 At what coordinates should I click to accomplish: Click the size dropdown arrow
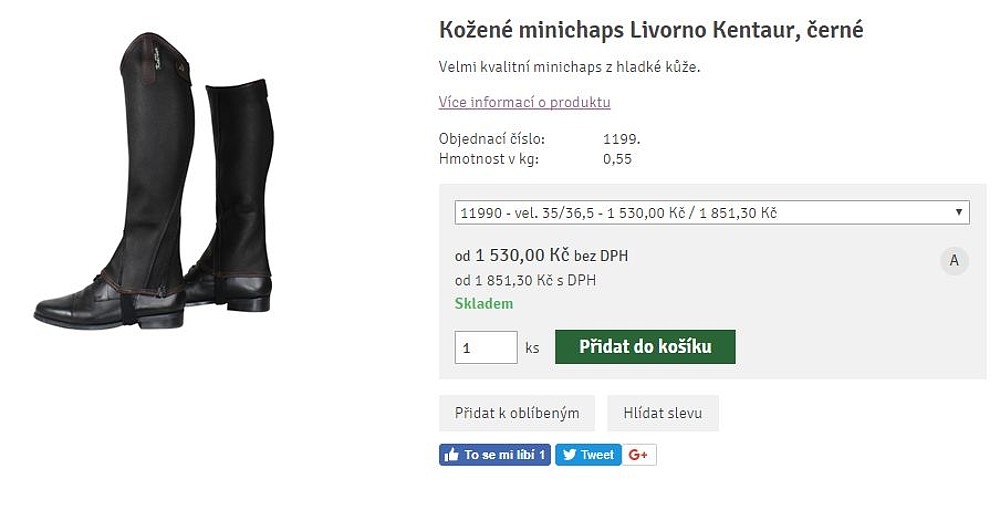pyautogui.click(x=959, y=212)
